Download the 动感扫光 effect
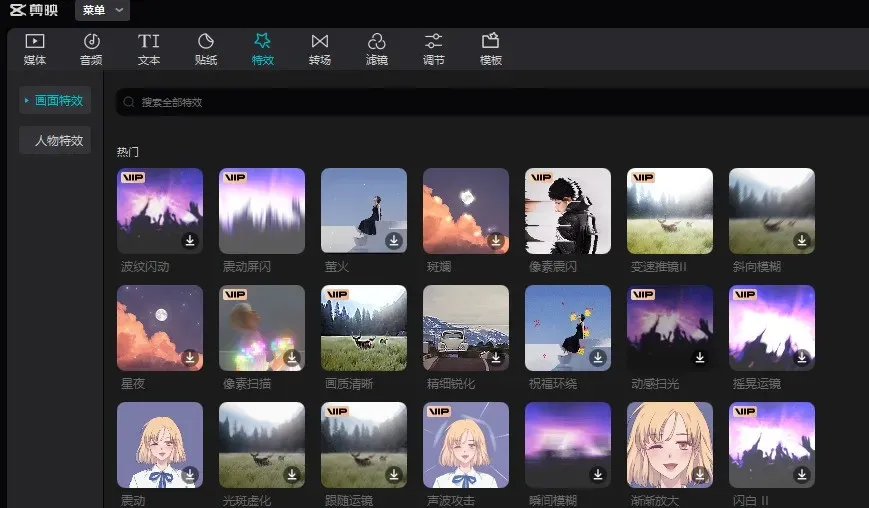 point(700,357)
